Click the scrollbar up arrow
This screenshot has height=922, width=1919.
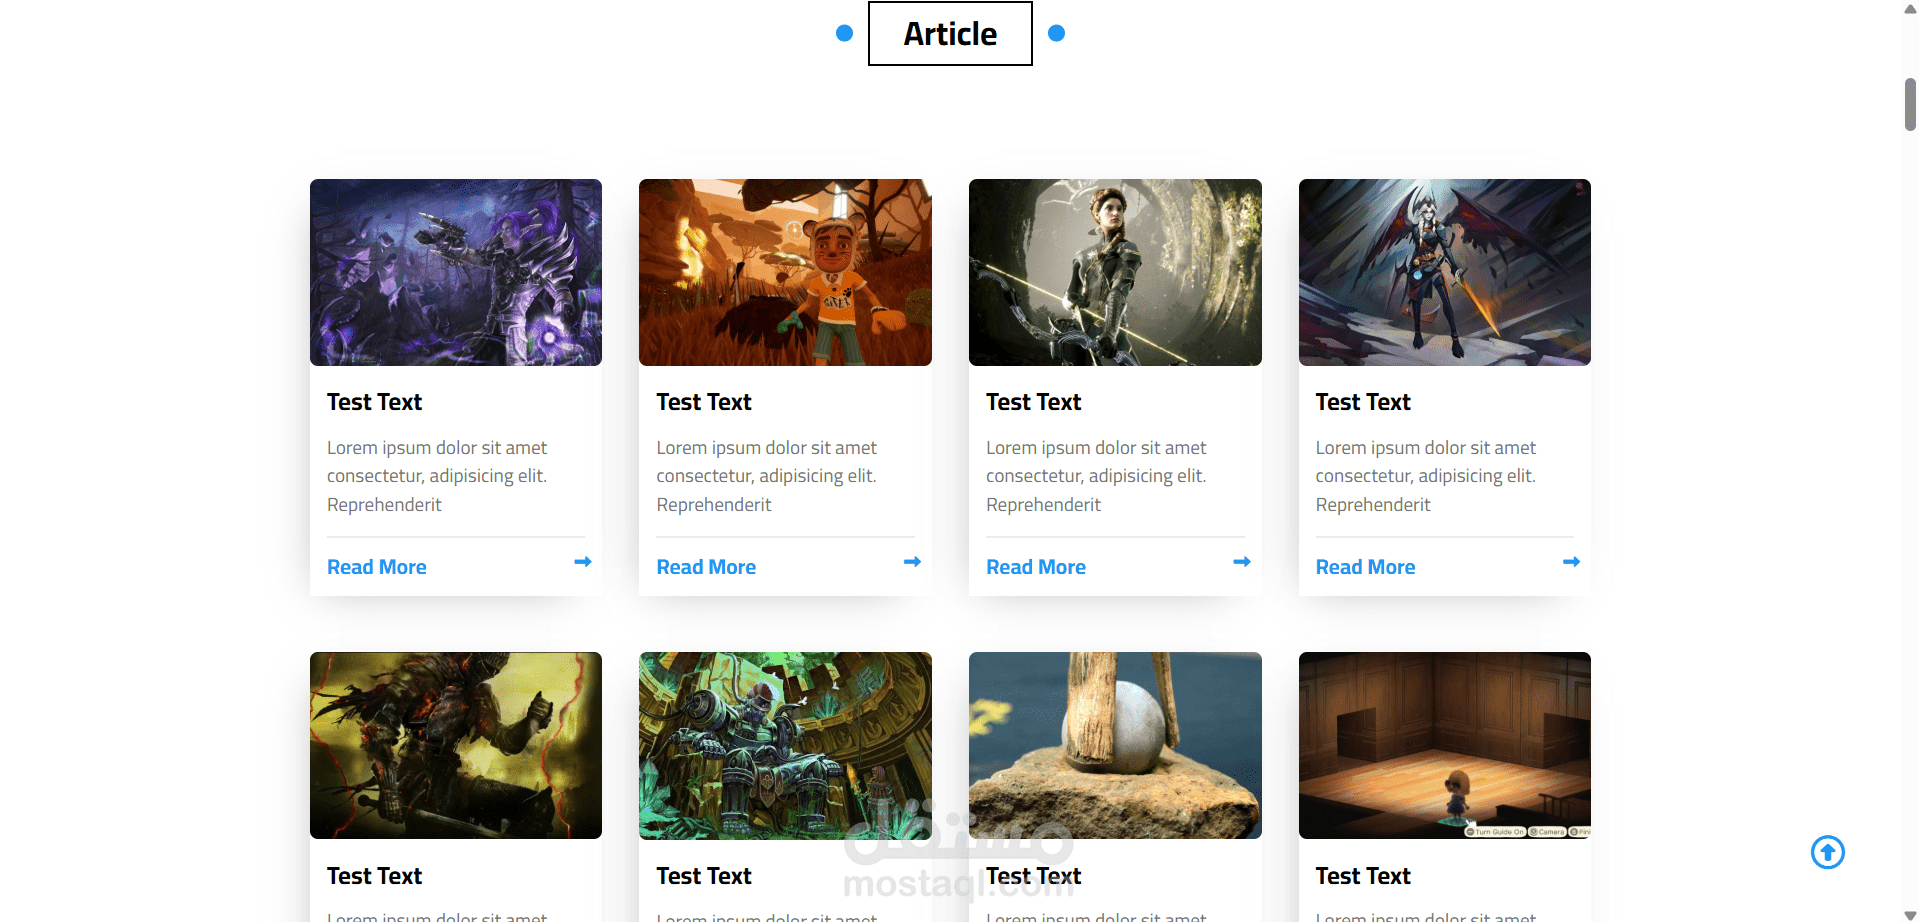click(x=1910, y=8)
